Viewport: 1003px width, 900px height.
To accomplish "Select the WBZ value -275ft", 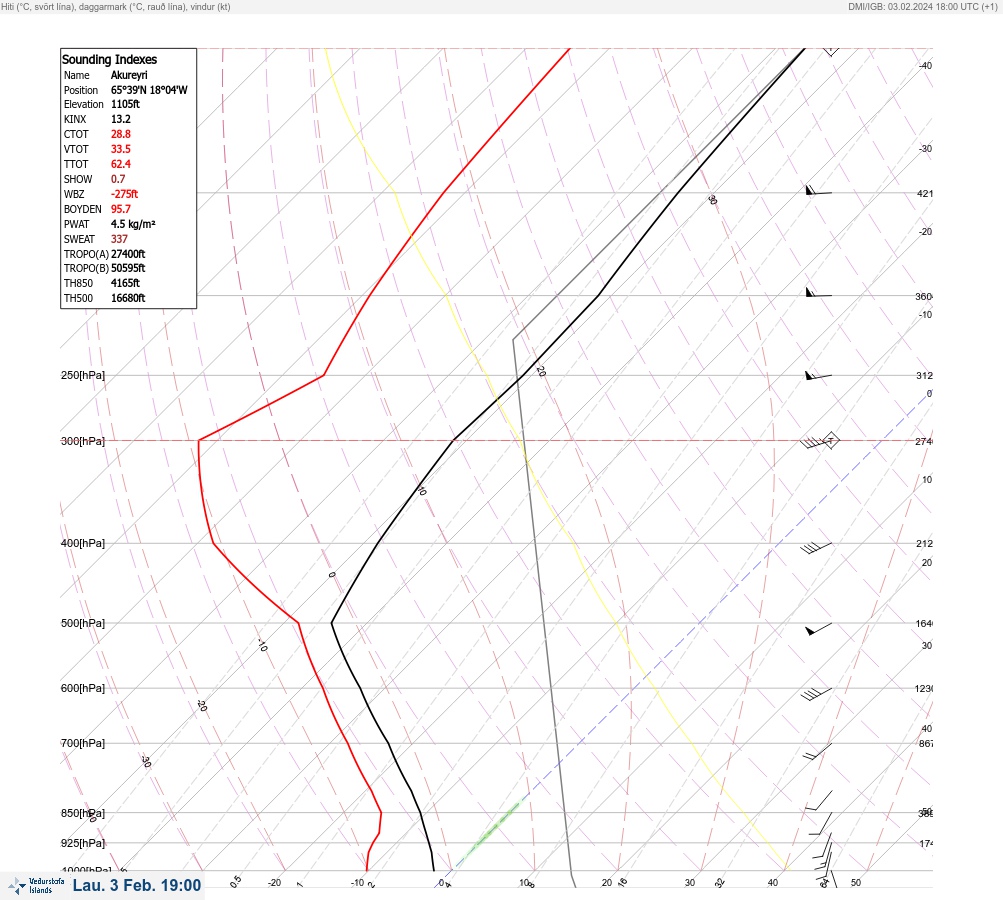I will tap(125, 194).
